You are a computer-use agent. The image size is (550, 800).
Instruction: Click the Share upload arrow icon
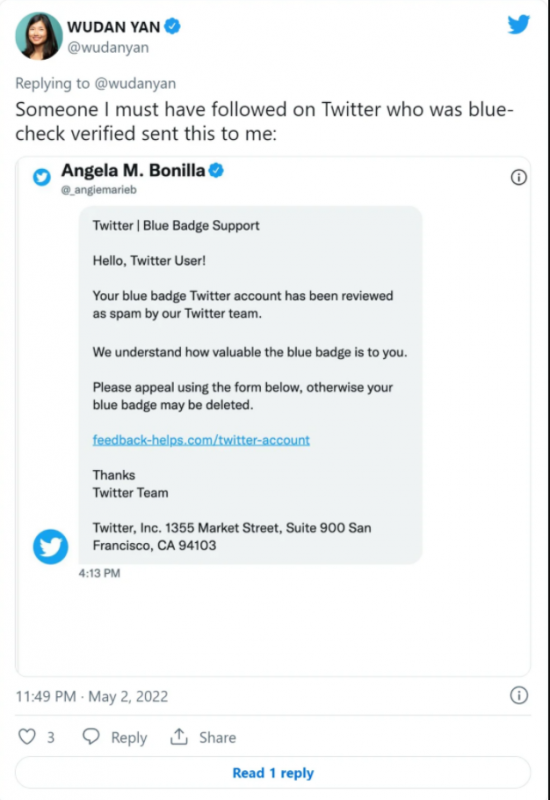(x=179, y=736)
